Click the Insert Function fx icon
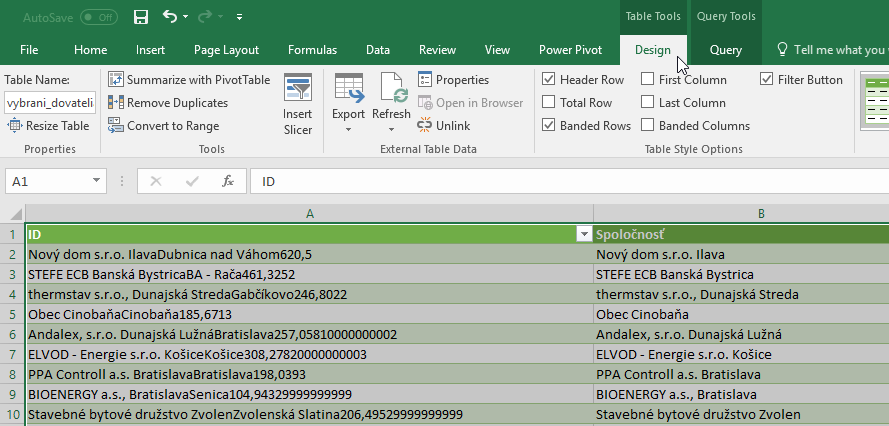889x426 pixels. (x=227, y=181)
